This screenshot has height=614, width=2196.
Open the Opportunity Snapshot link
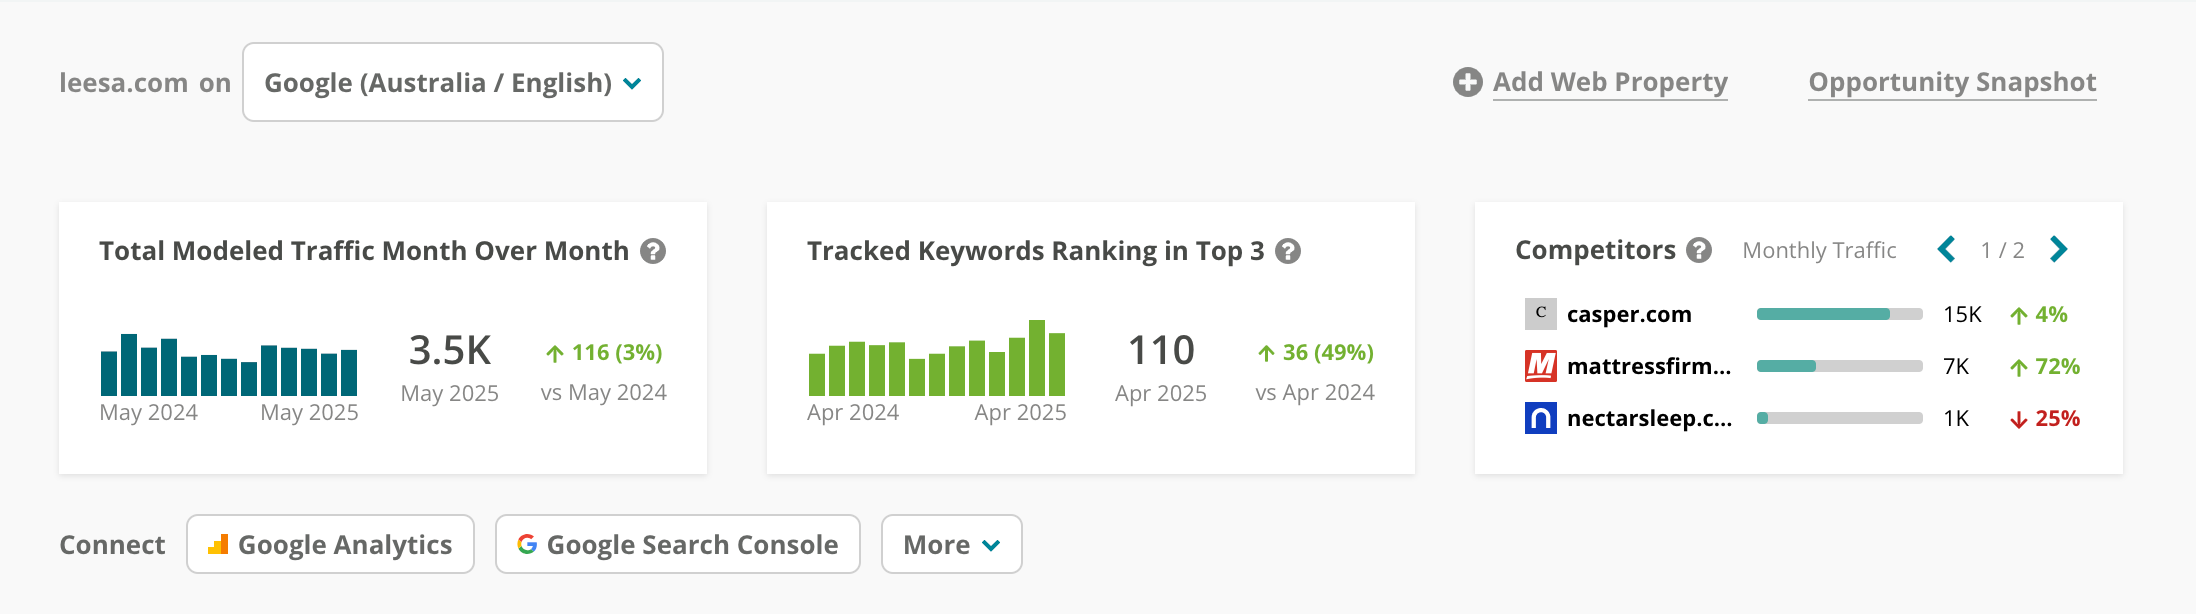point(1952,82)
